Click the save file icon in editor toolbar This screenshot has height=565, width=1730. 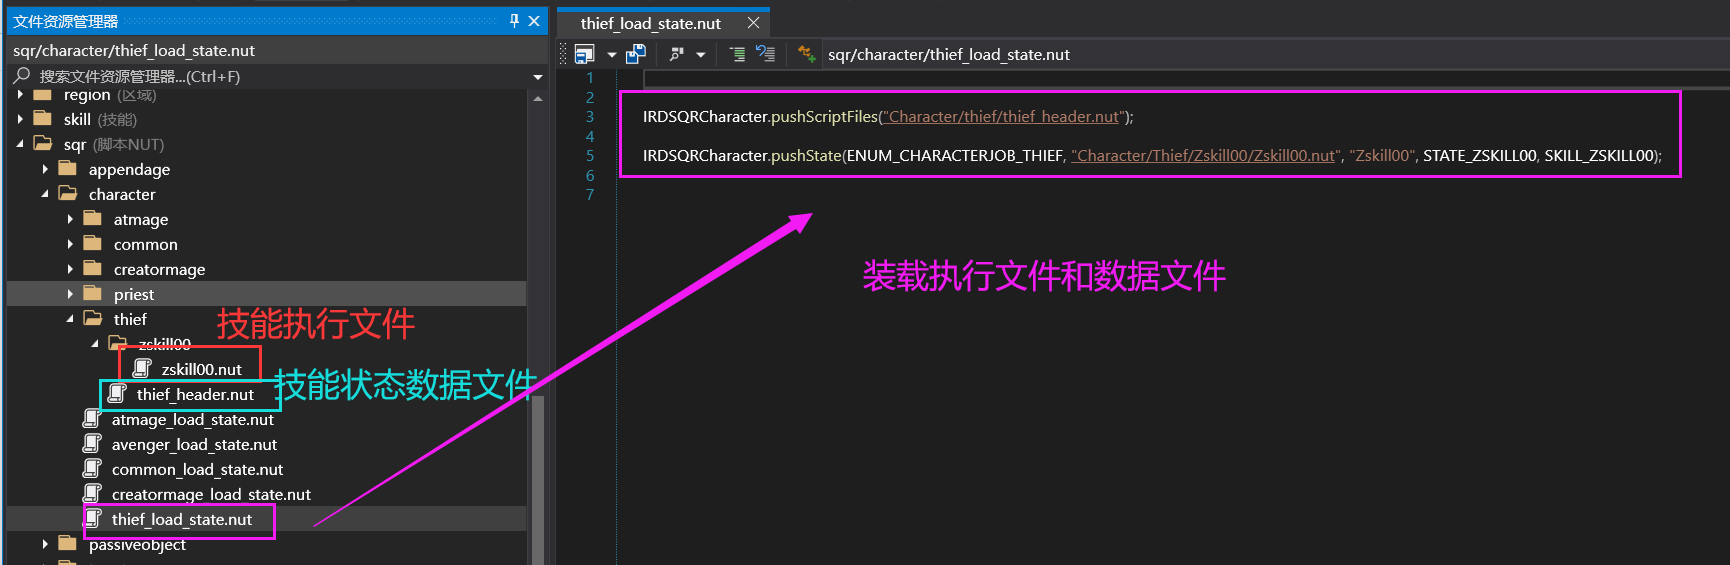point(585,54)
